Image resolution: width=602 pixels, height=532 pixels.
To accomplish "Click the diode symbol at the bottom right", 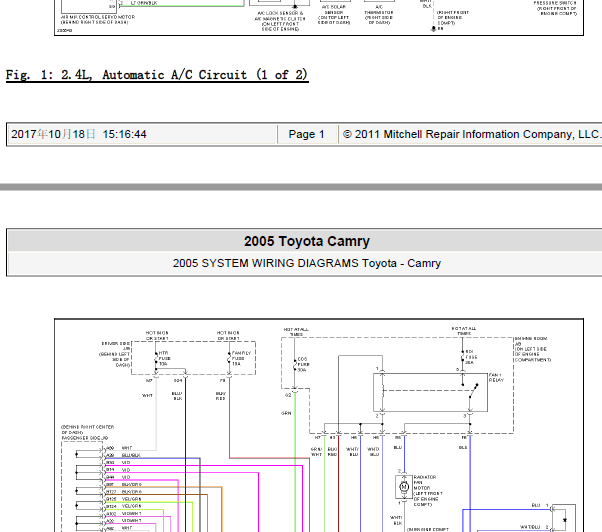I will 565,520.
